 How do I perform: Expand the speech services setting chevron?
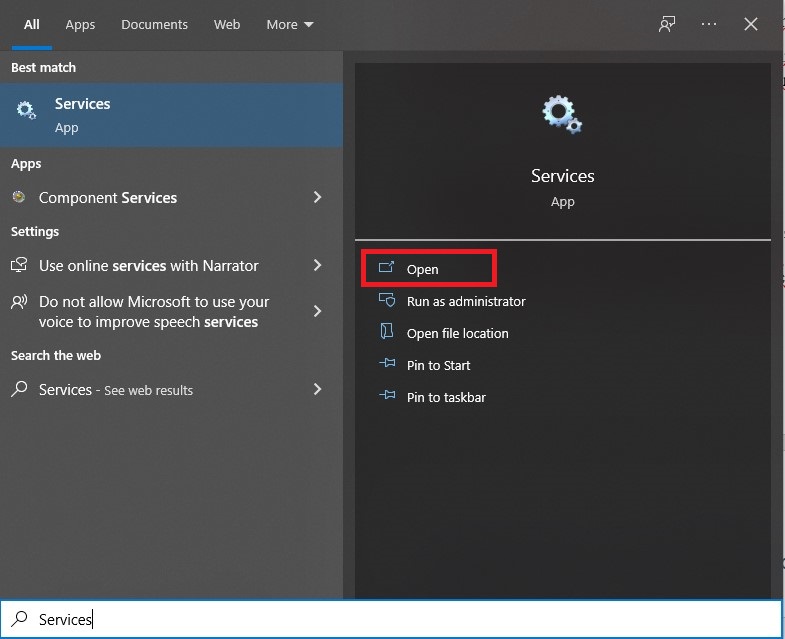point(317,311)
